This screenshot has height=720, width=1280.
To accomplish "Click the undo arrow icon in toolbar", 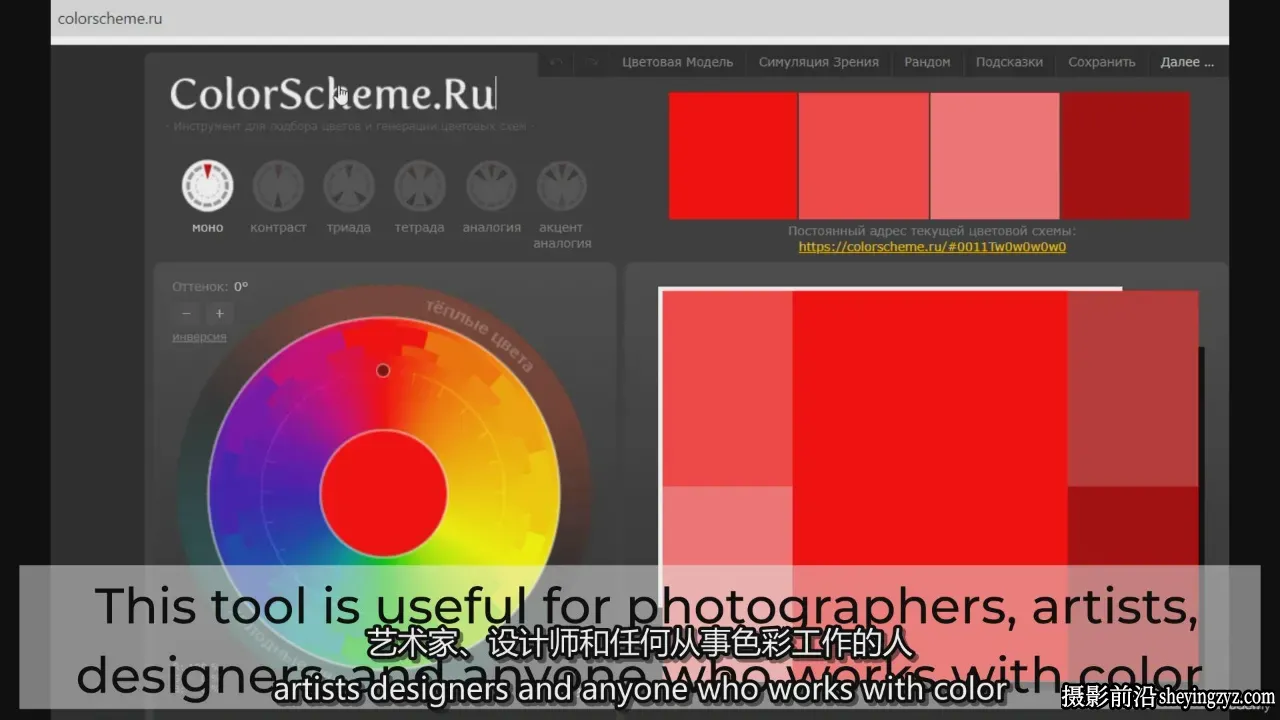I will [557, 62].
